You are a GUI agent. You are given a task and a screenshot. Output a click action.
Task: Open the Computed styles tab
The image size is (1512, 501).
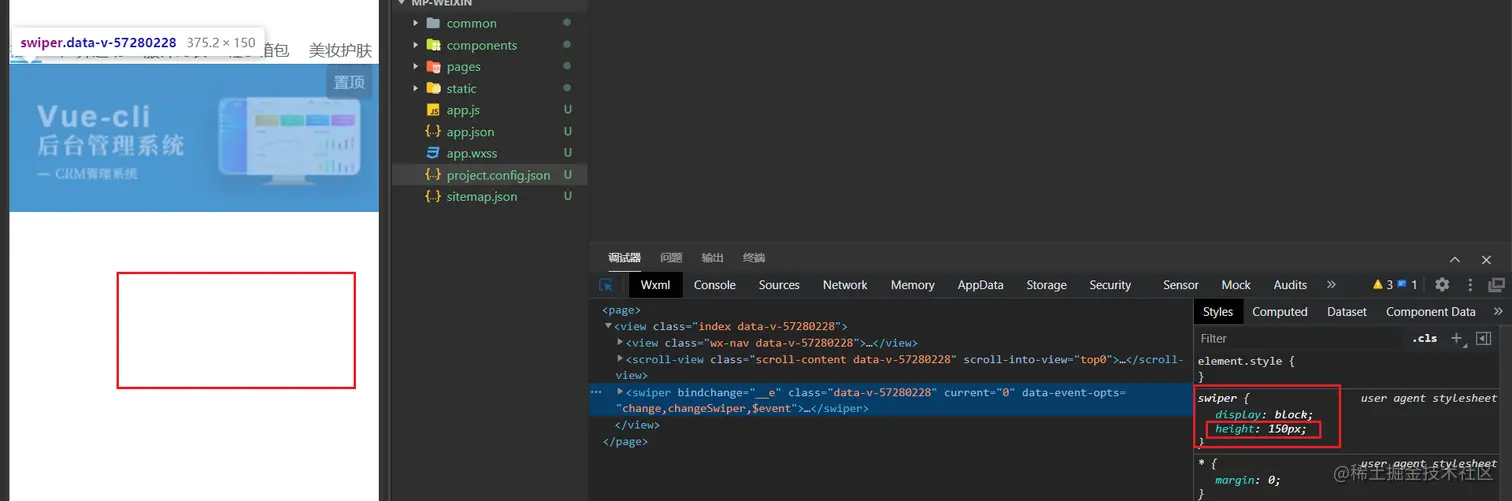[1279, 312]
